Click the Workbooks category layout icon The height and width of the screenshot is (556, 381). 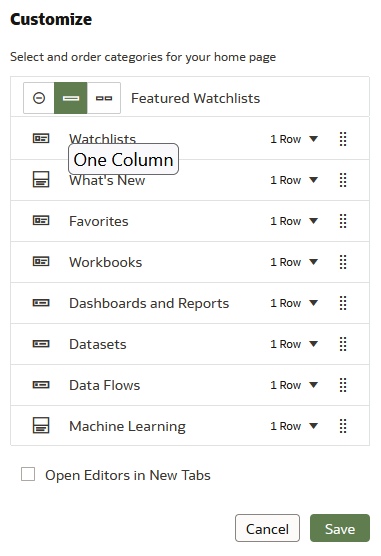click(41, 262)
